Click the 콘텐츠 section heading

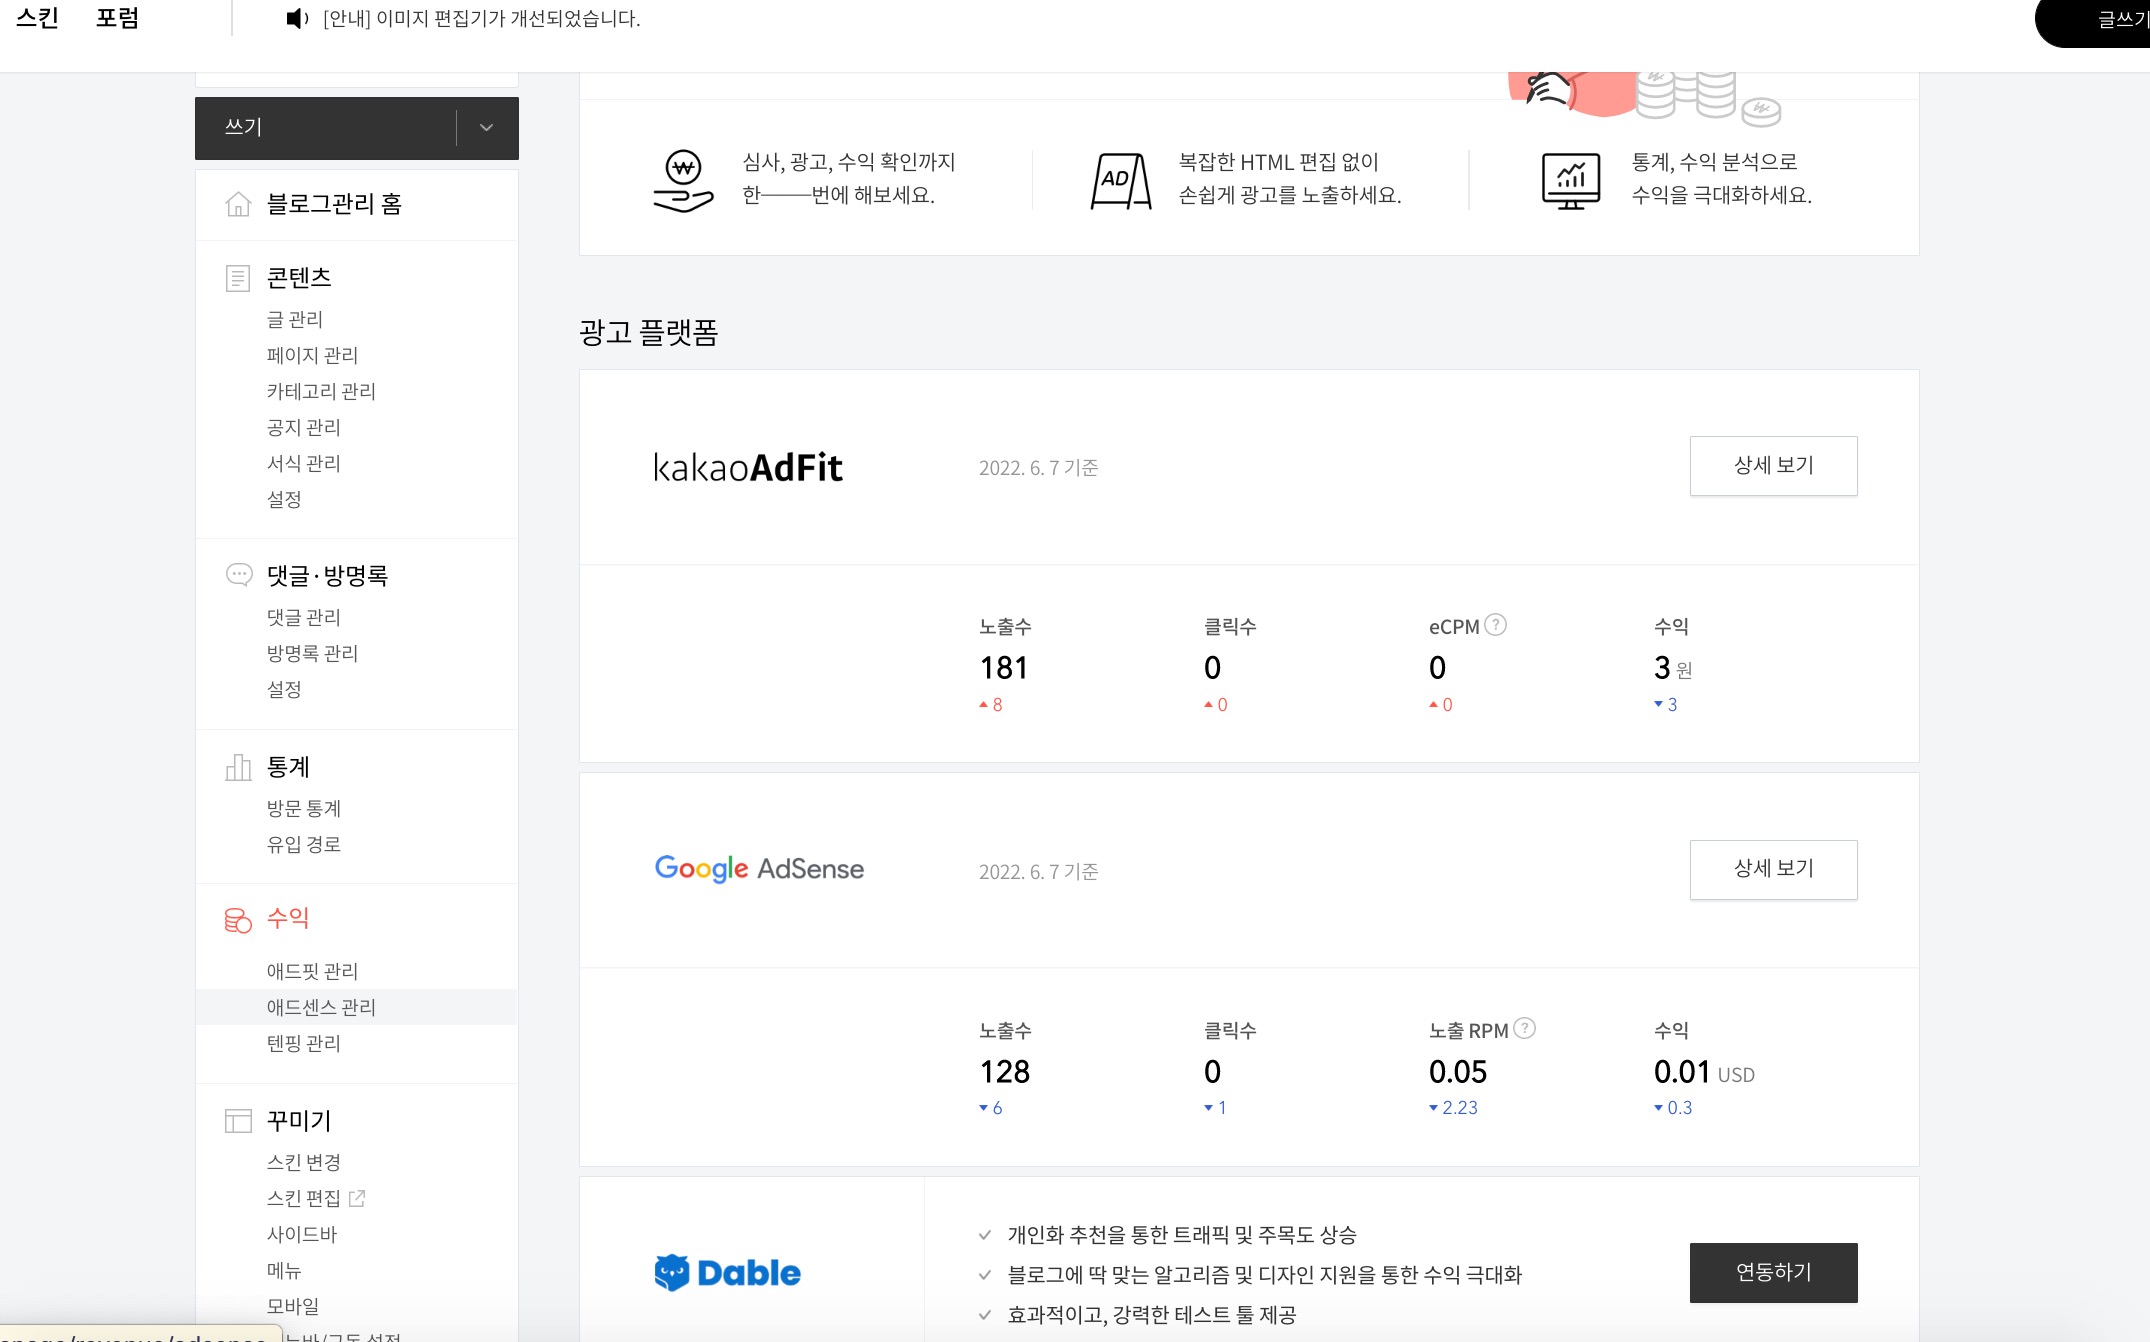pos(299,278)
